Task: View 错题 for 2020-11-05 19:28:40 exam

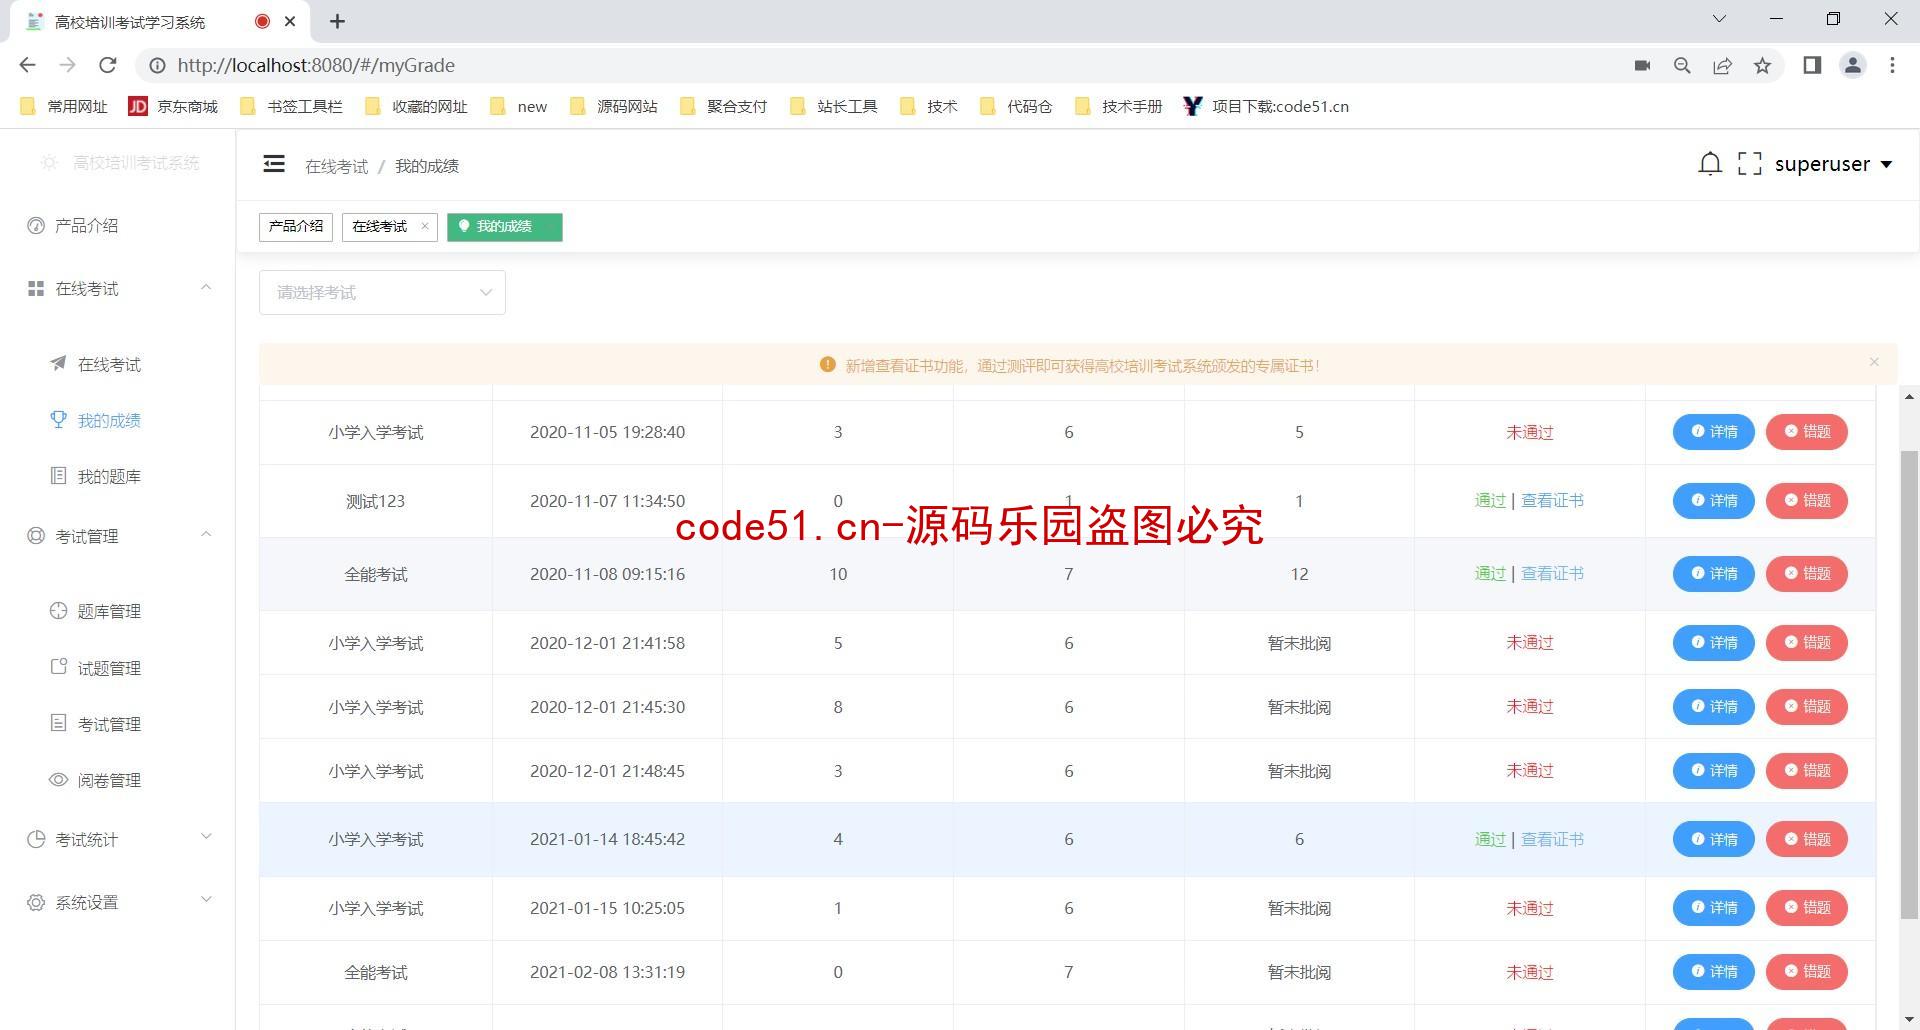Action: (x=1807, y=432)
